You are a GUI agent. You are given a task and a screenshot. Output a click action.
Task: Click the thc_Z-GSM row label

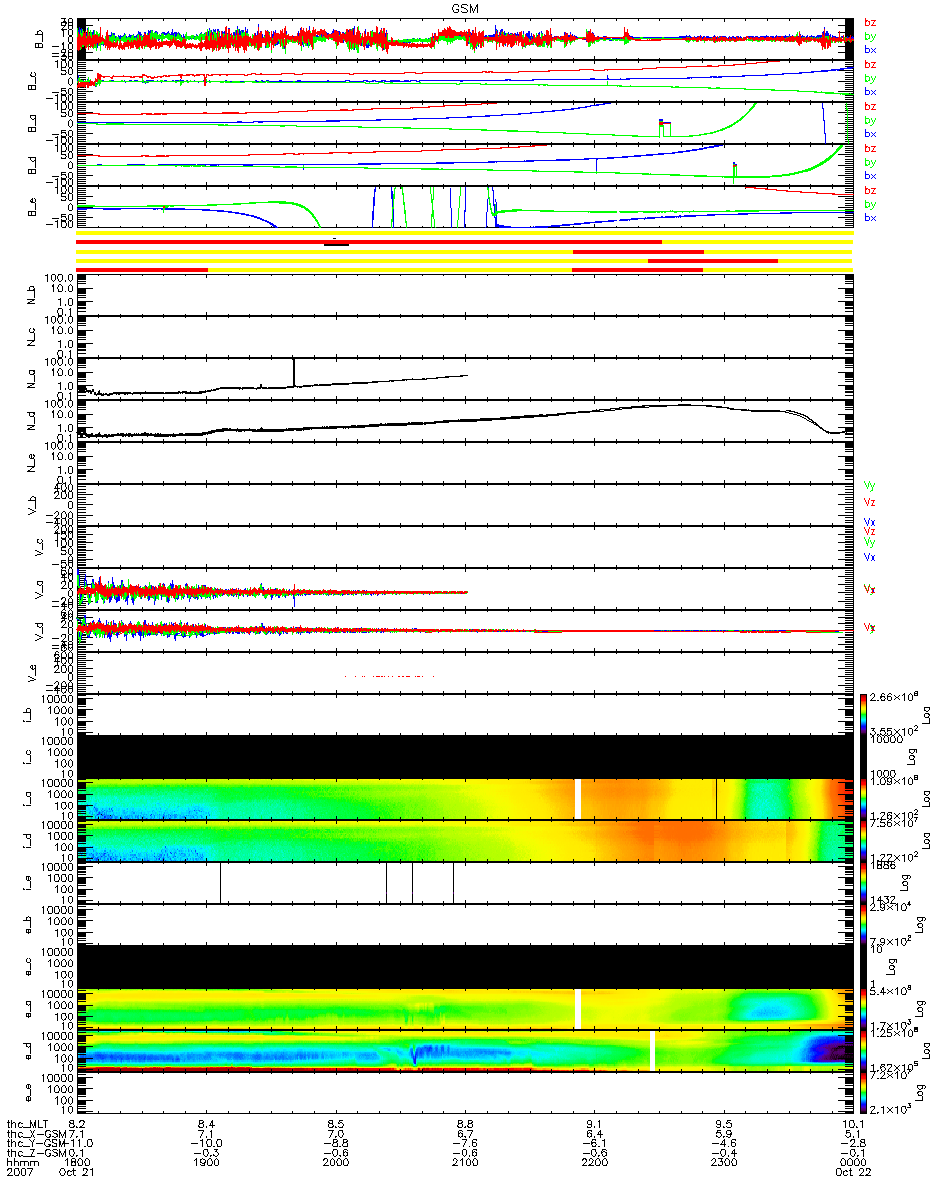coord(37,1153)
